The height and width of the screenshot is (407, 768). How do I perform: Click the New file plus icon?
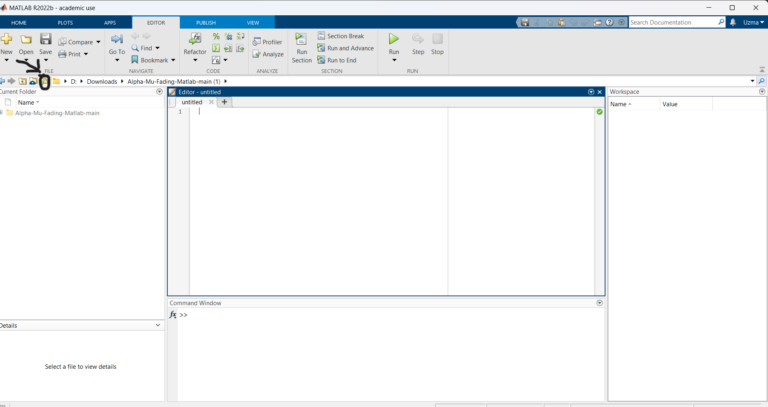click(6, 39)
